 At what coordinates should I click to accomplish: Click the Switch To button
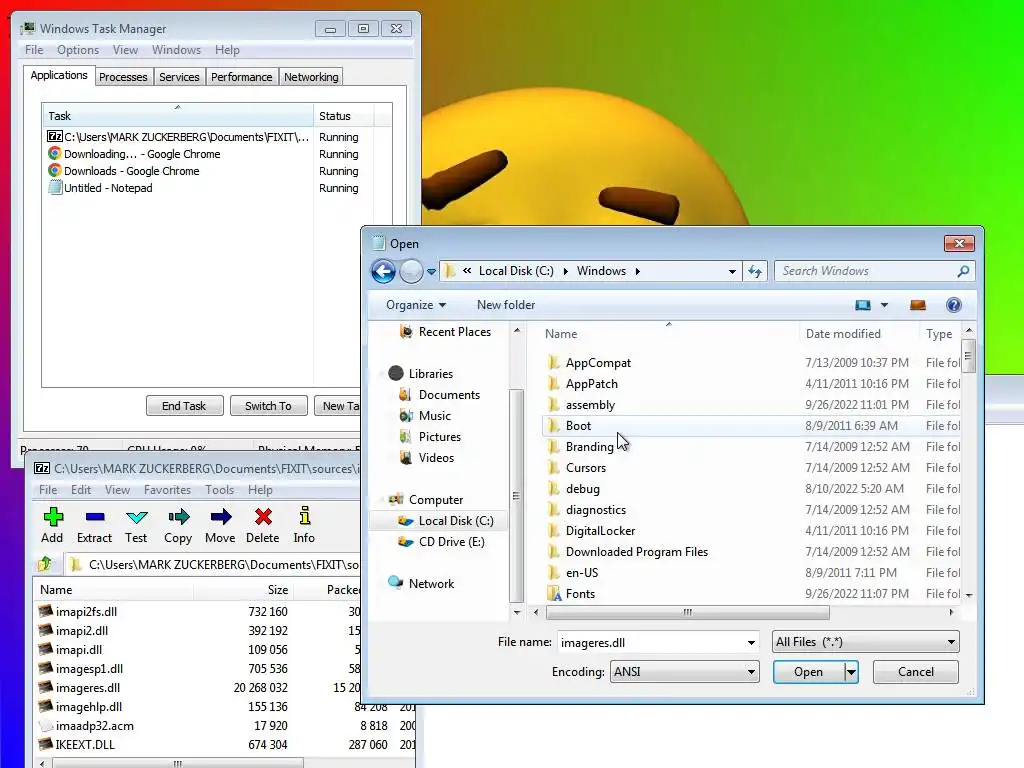point(268,406)
